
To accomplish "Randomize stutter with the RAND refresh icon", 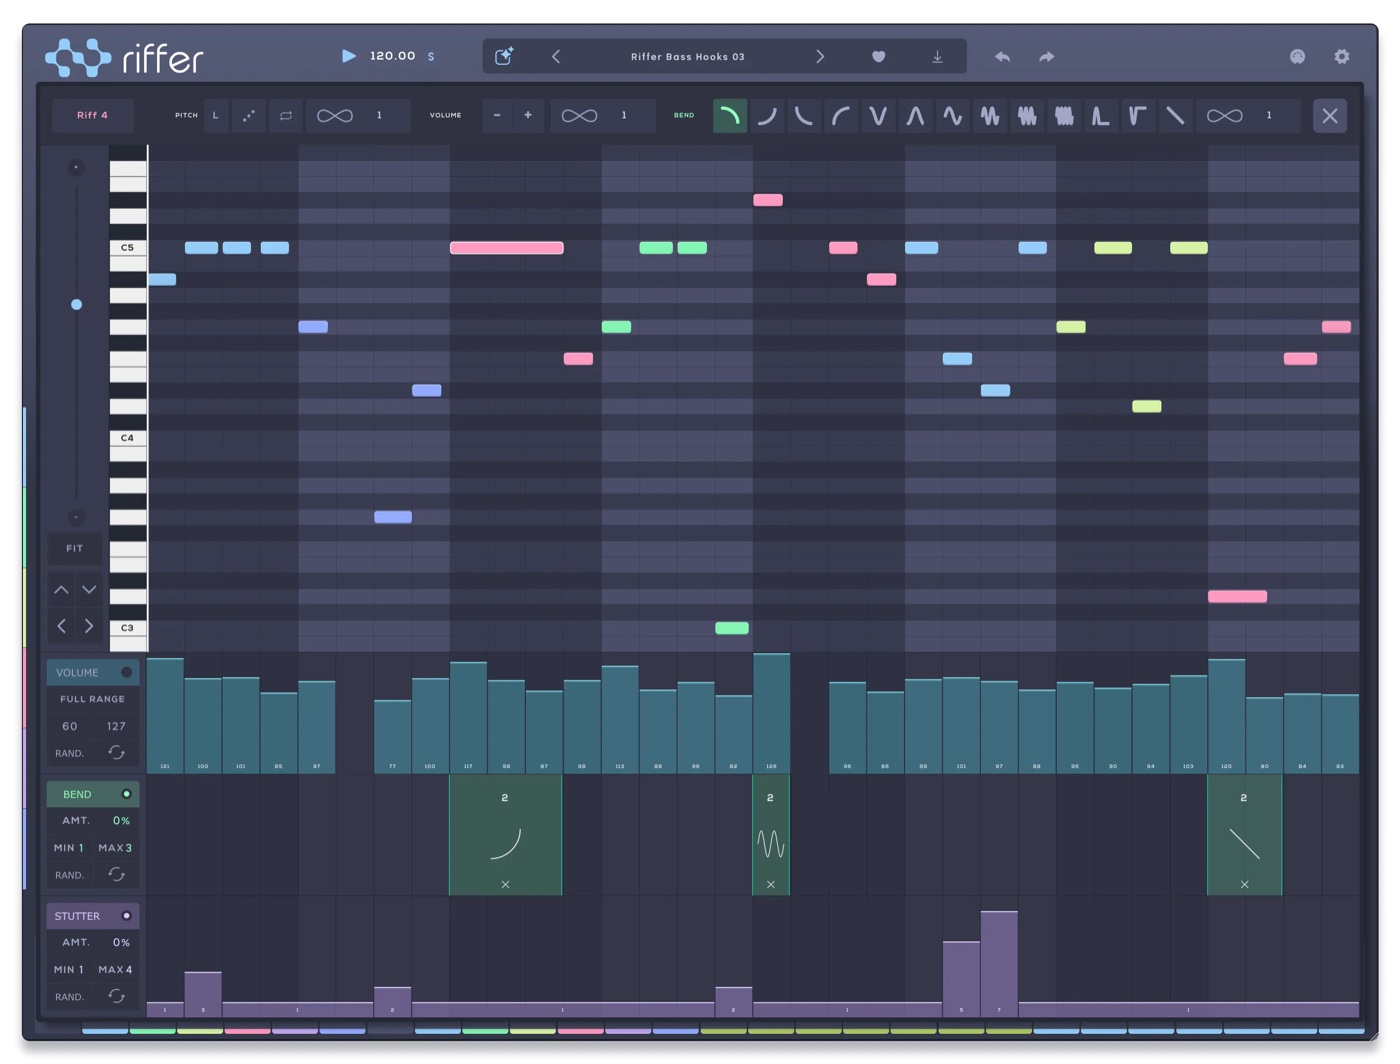I will [x=116, y=996].
